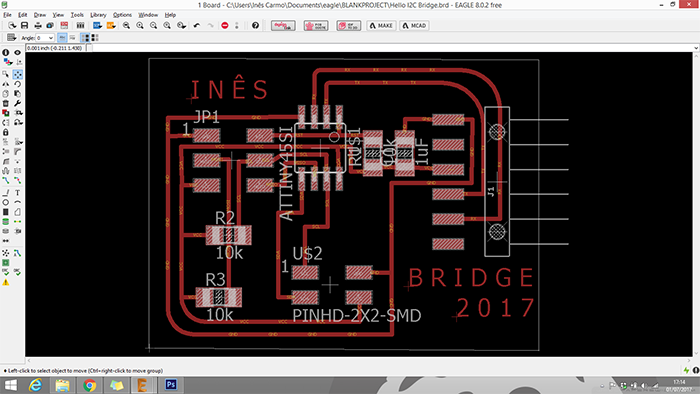This screenshot has width=700, height=394.
Task: Switch to schematic with the SCH/BRD icon
Action: [x=64, y=25]
